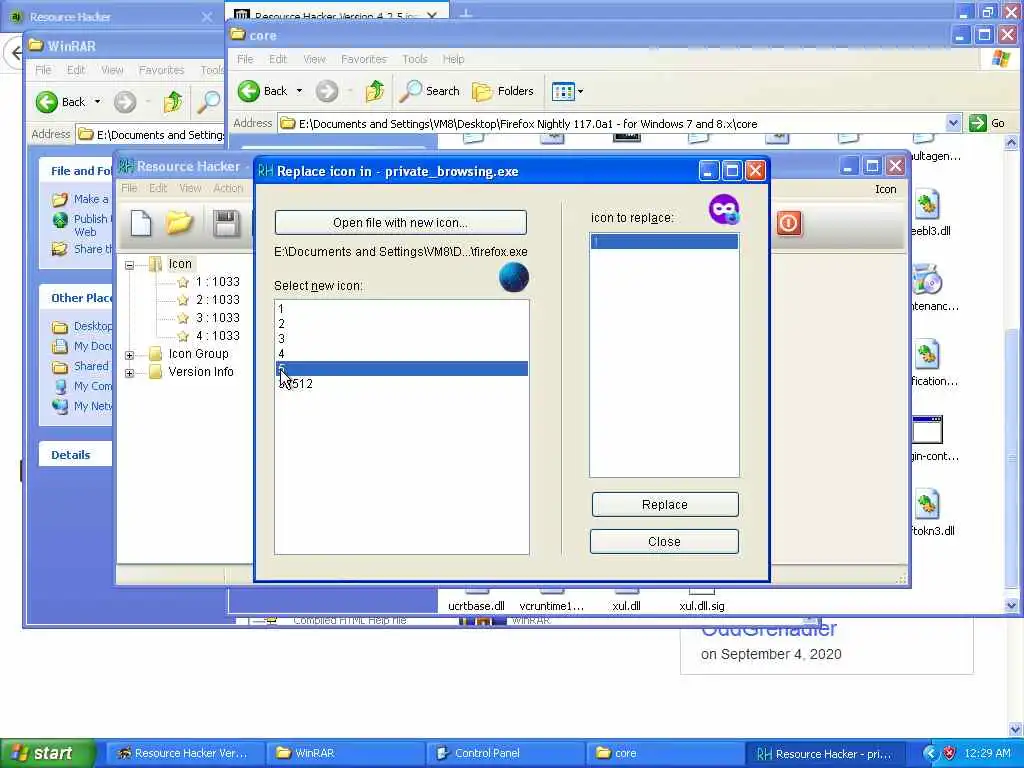Open address bar dropdown in core window
The width and height of the screenshot is (1024, 768).
coord(953,123)
